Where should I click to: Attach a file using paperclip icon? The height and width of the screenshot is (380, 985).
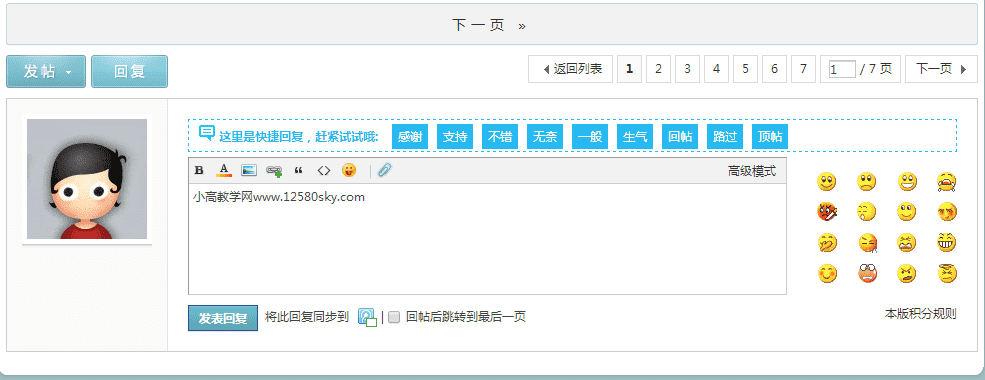(384, 170)
